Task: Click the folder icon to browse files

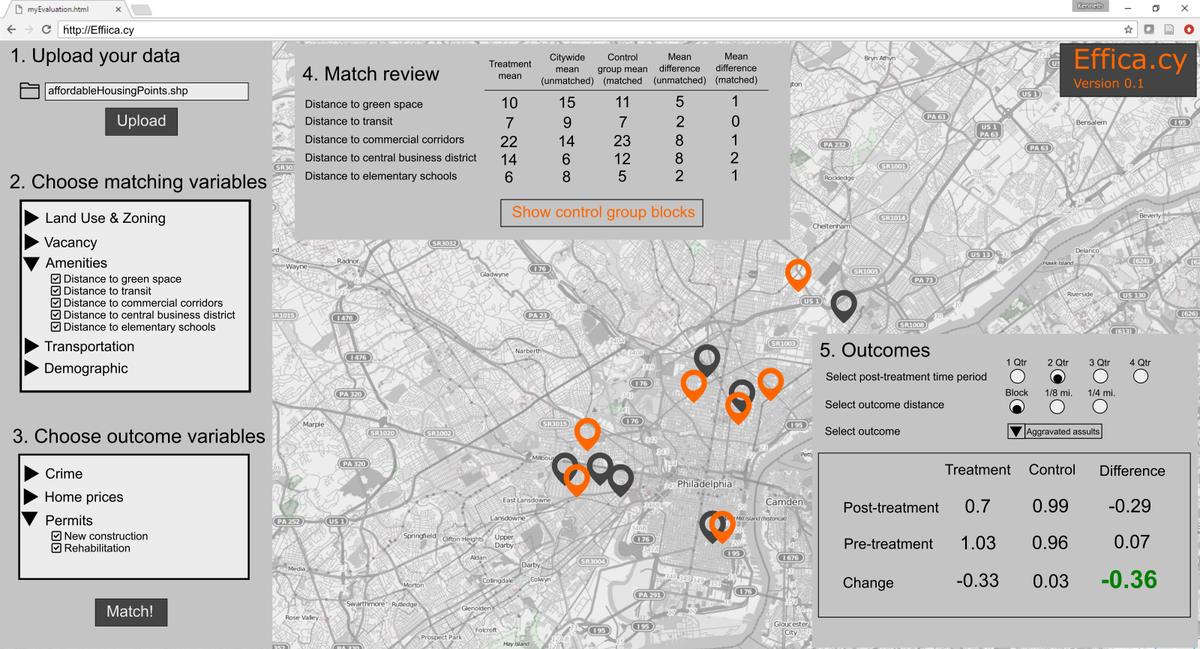Action: [29, 92]
